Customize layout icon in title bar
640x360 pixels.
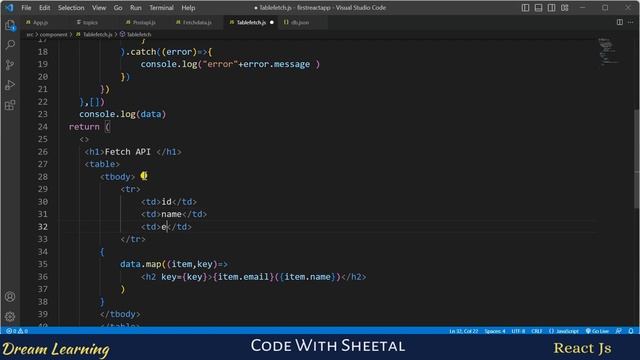(x=564, y=7)
